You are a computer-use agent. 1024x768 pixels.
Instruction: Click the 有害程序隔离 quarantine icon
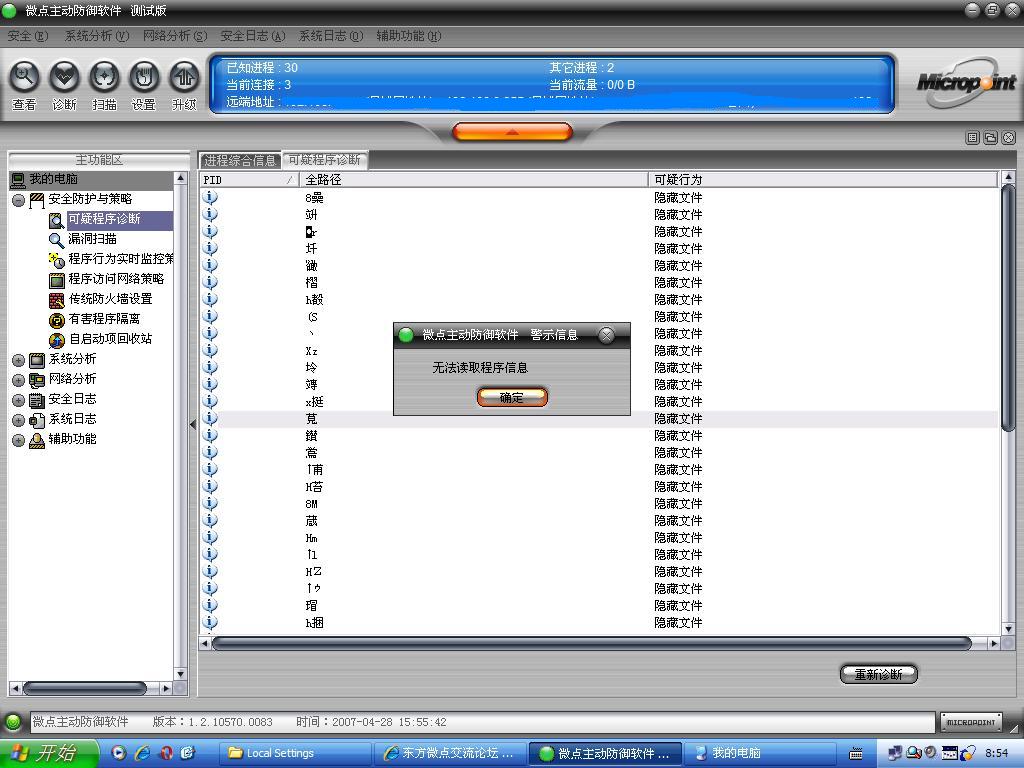click(x=57, y=320)
